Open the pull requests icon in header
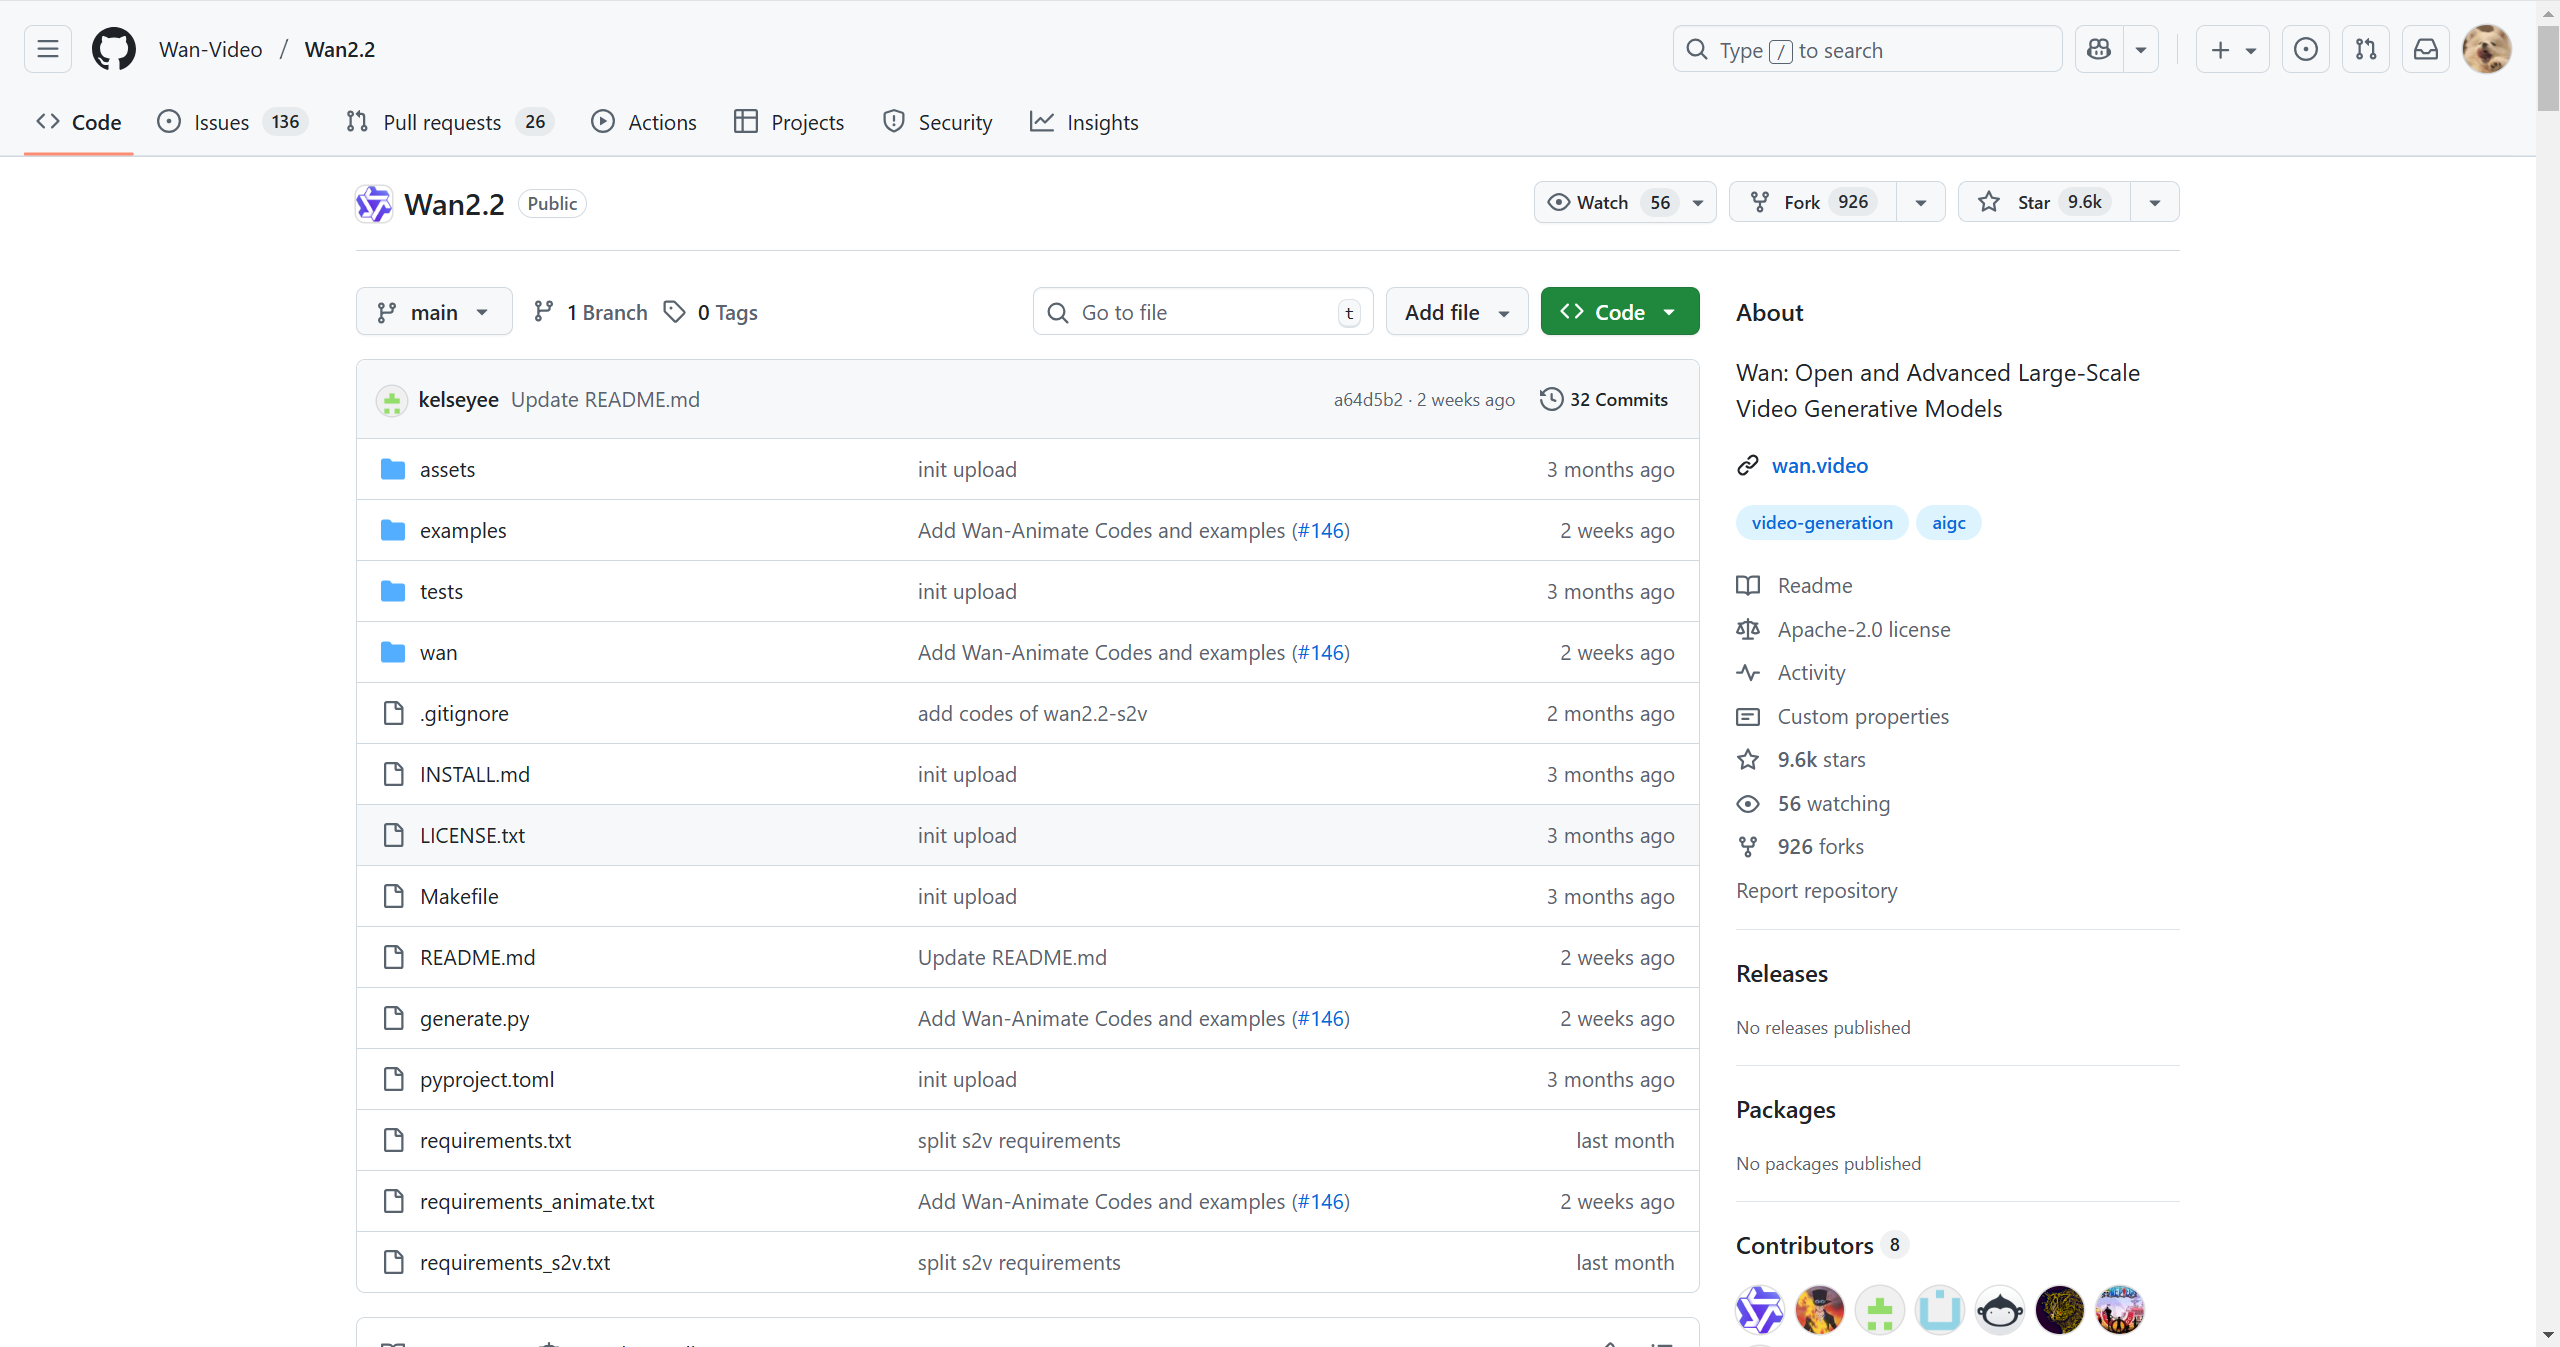The image size is (2560, 1347). pyautogui.click(x=2365, y=49)
